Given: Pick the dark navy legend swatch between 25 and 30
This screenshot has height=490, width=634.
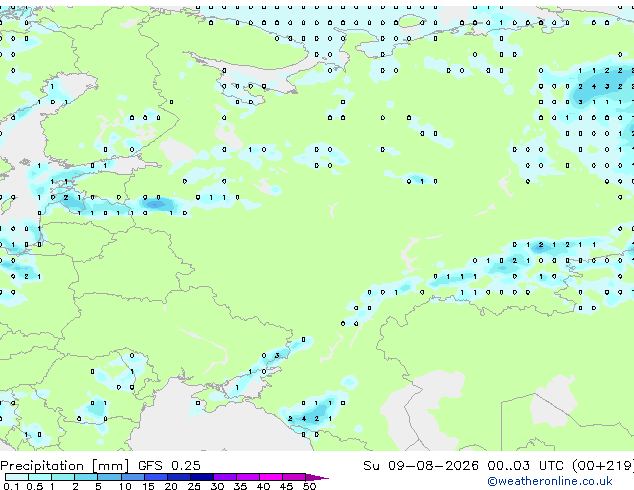Looking at the screenshot, I should [202, 477].
